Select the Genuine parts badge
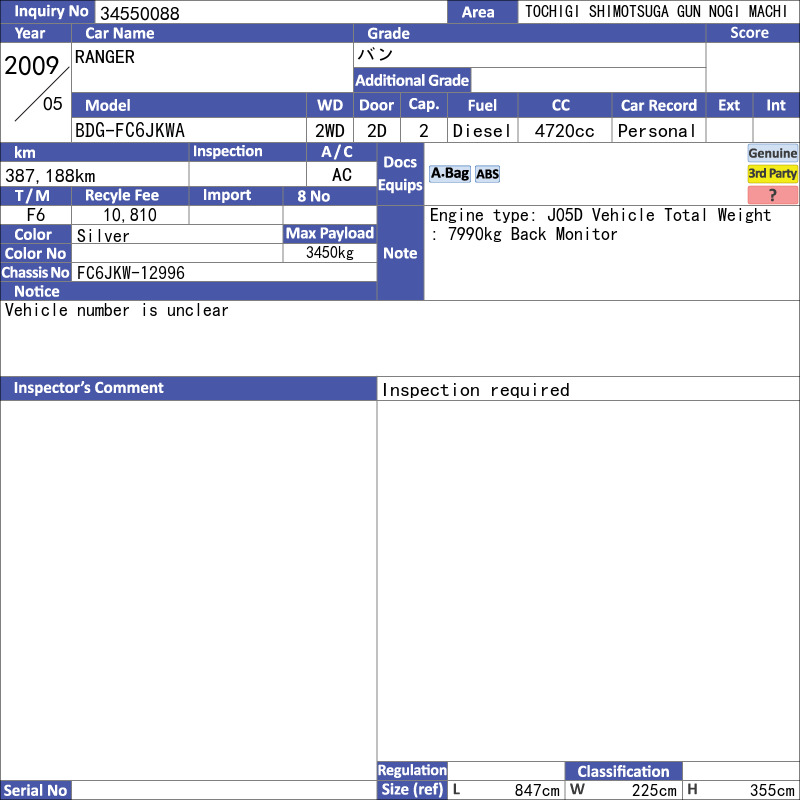This screenshot has width=800, height=800. click(772, 153)
